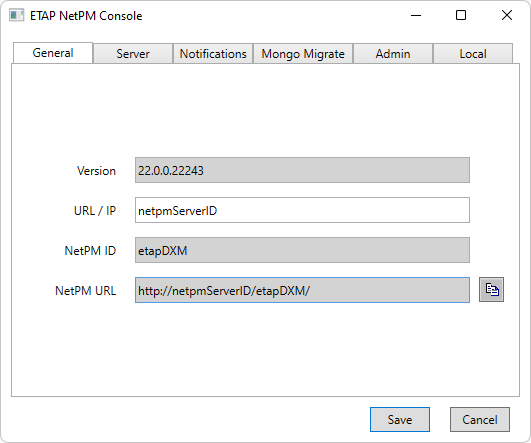The height and width of the screenshot is (443, 531).
Task: Click the ETAP NetPM Console app icon
Action: (16, 16)
